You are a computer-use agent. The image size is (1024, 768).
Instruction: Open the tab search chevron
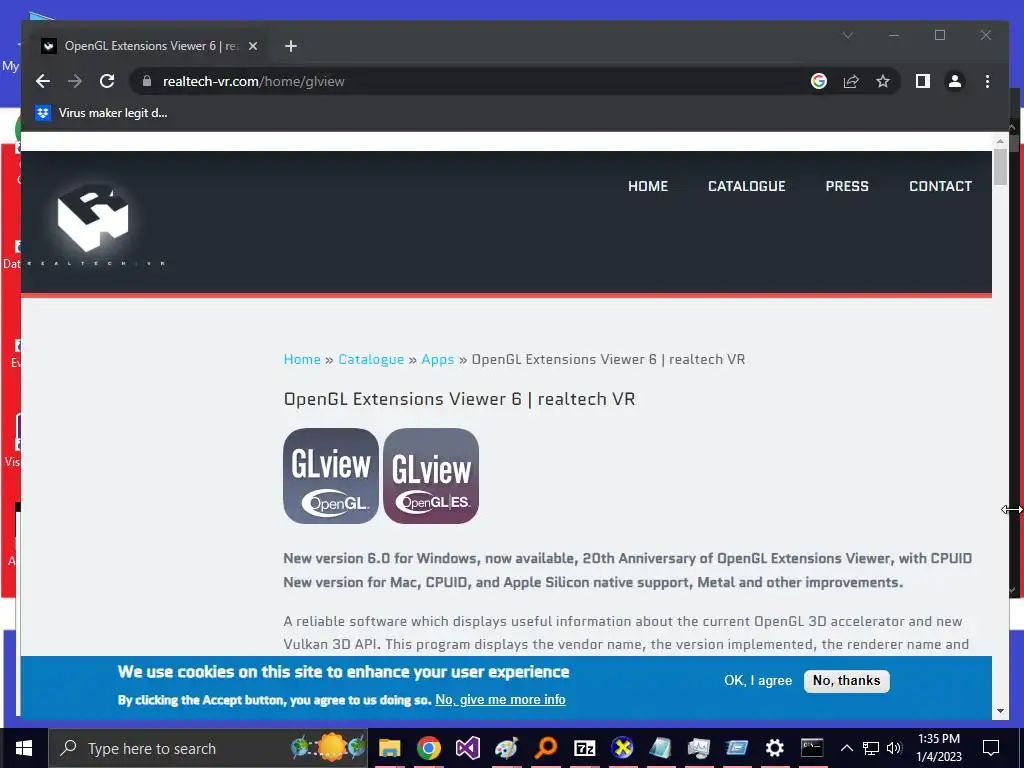(848, 35)
